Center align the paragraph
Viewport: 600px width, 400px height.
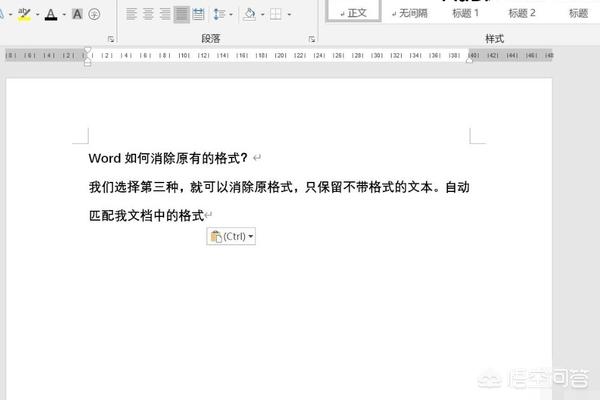tap(148, 14)
